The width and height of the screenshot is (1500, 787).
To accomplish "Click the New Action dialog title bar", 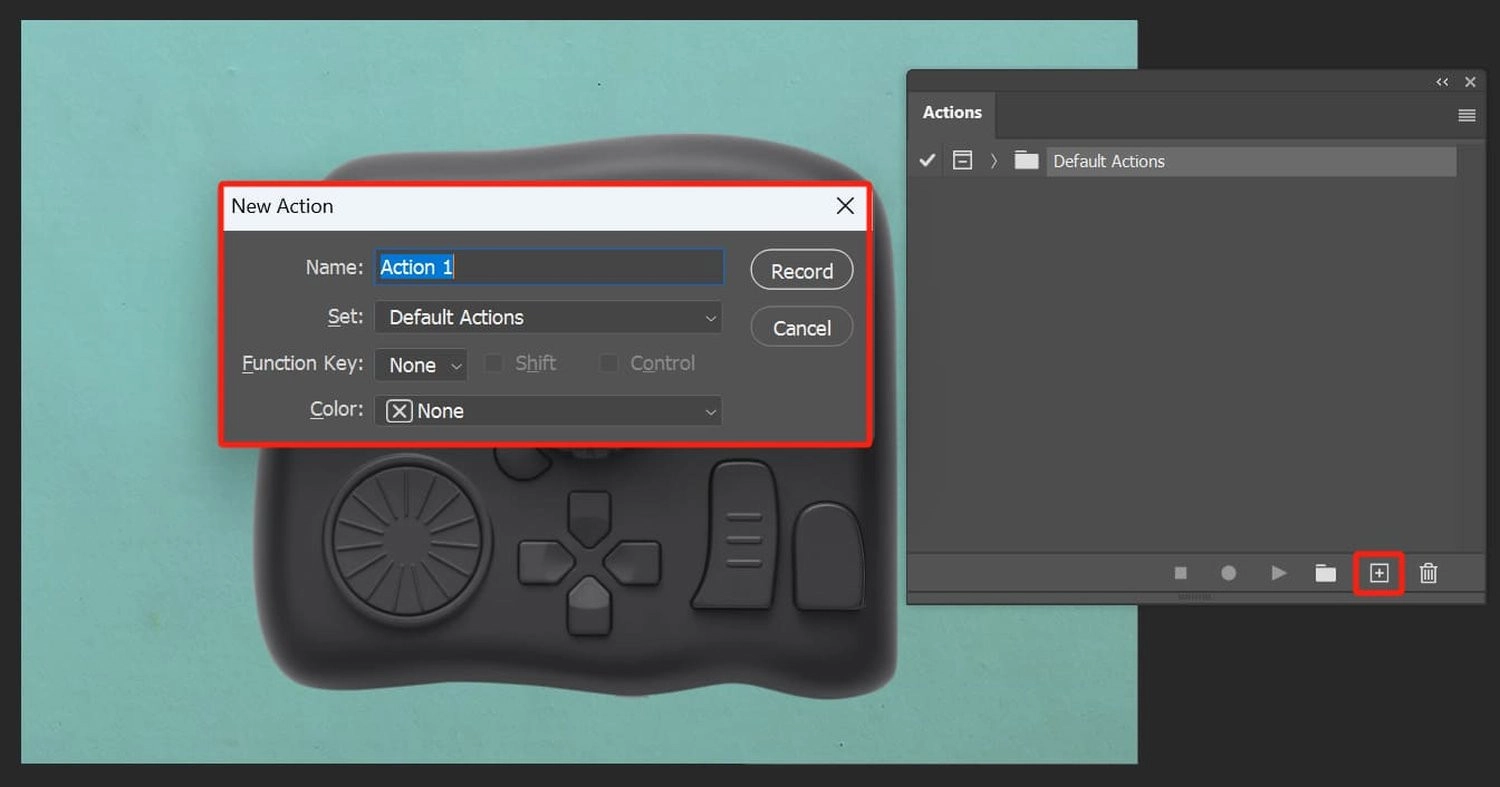I will click(x=545, y=206).
